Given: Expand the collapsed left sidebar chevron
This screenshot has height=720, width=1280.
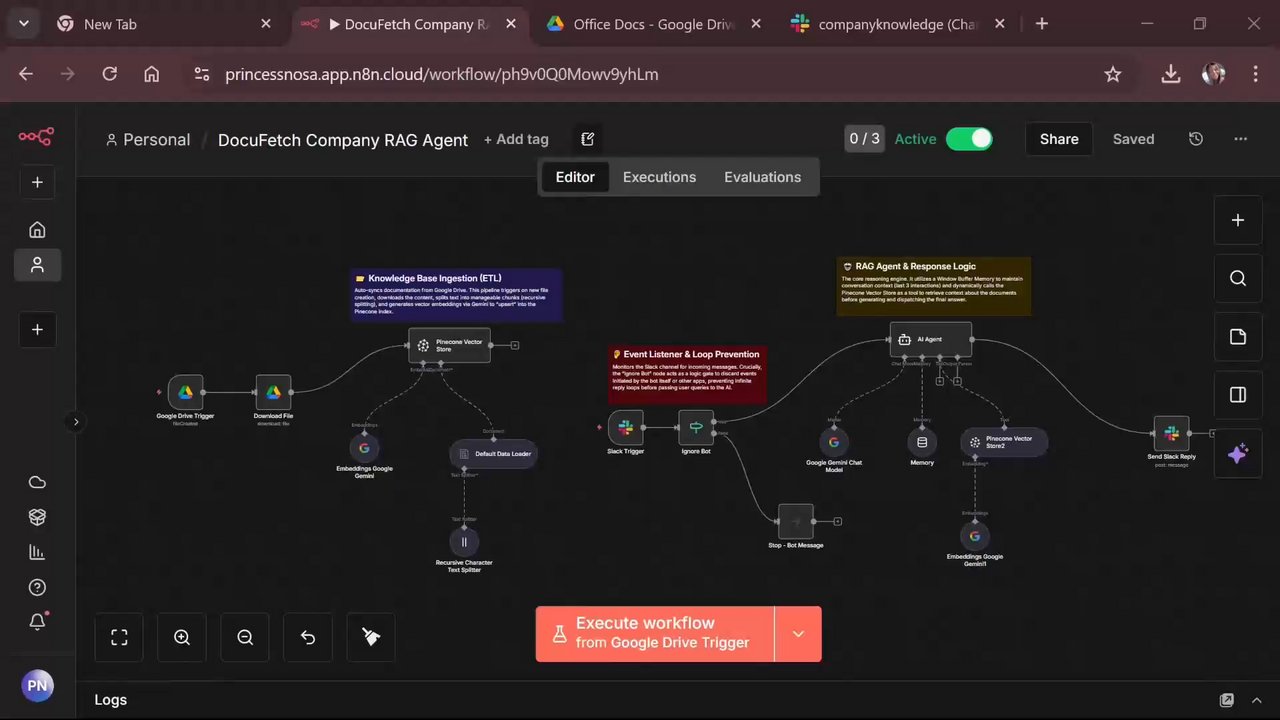Looking at the screenshot, I should tap(75, 422).
